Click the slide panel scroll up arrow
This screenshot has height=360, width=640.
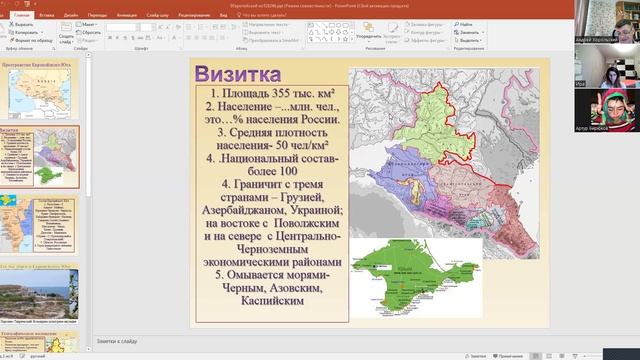(x=89, y=55)
